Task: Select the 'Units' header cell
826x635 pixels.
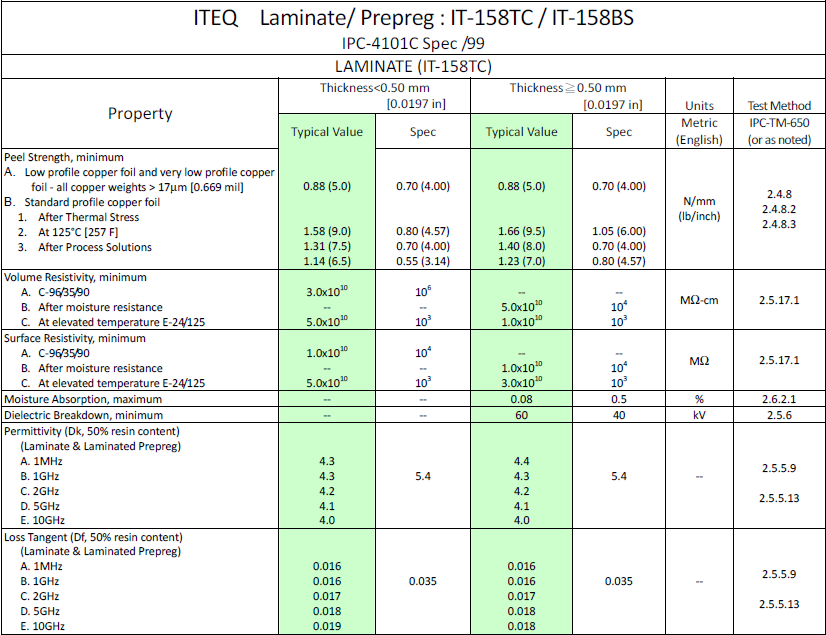Action: (699, 106)
